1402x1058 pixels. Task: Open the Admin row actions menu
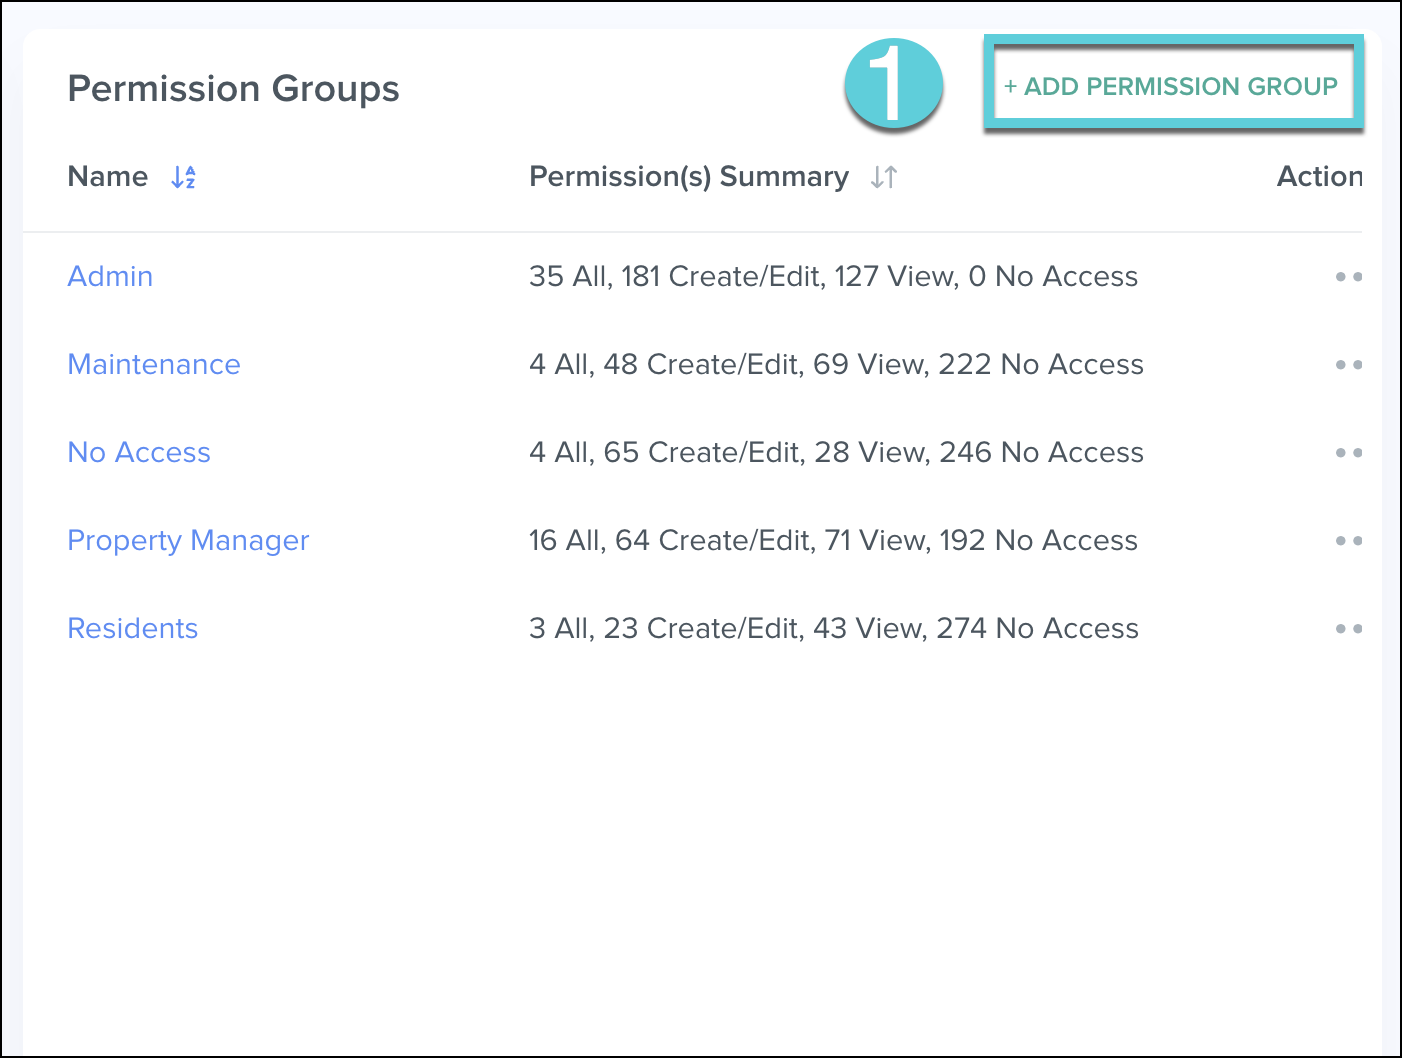pos(1349,276)
